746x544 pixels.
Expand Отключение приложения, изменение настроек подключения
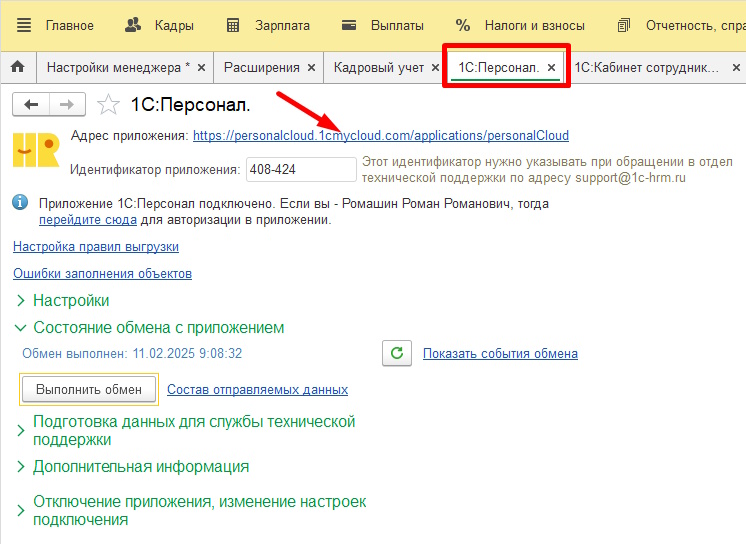click(x=200, y=510)
